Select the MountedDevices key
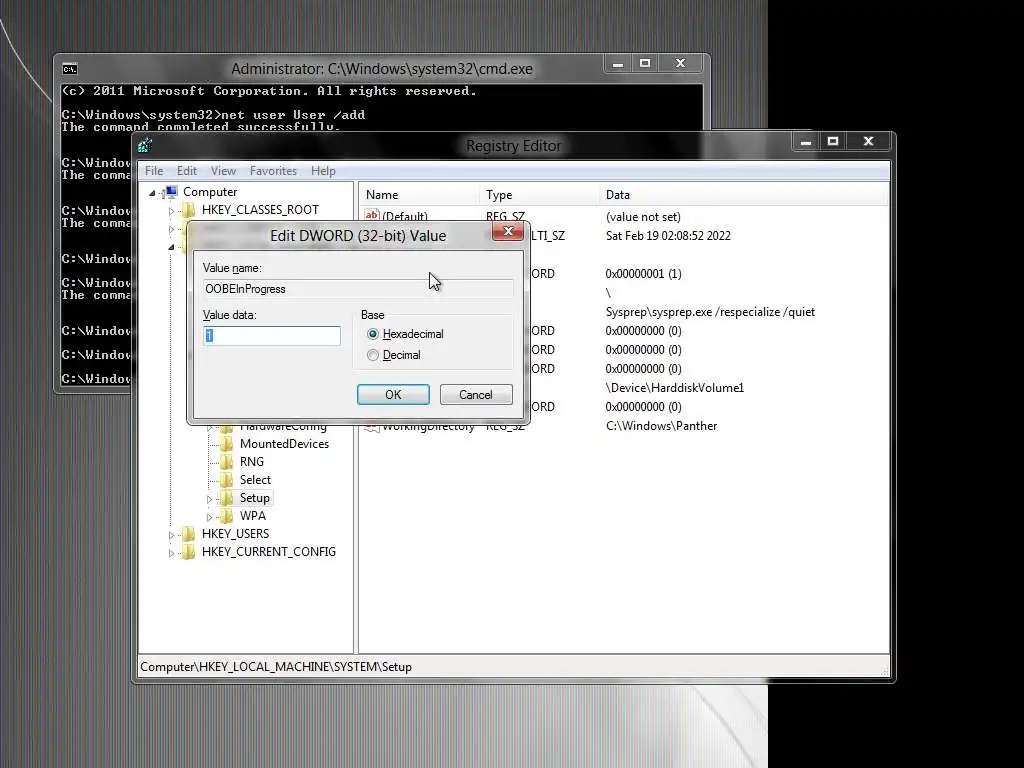Image resolution: width=1024 pixels, height=768 pixels. point(284,443)
